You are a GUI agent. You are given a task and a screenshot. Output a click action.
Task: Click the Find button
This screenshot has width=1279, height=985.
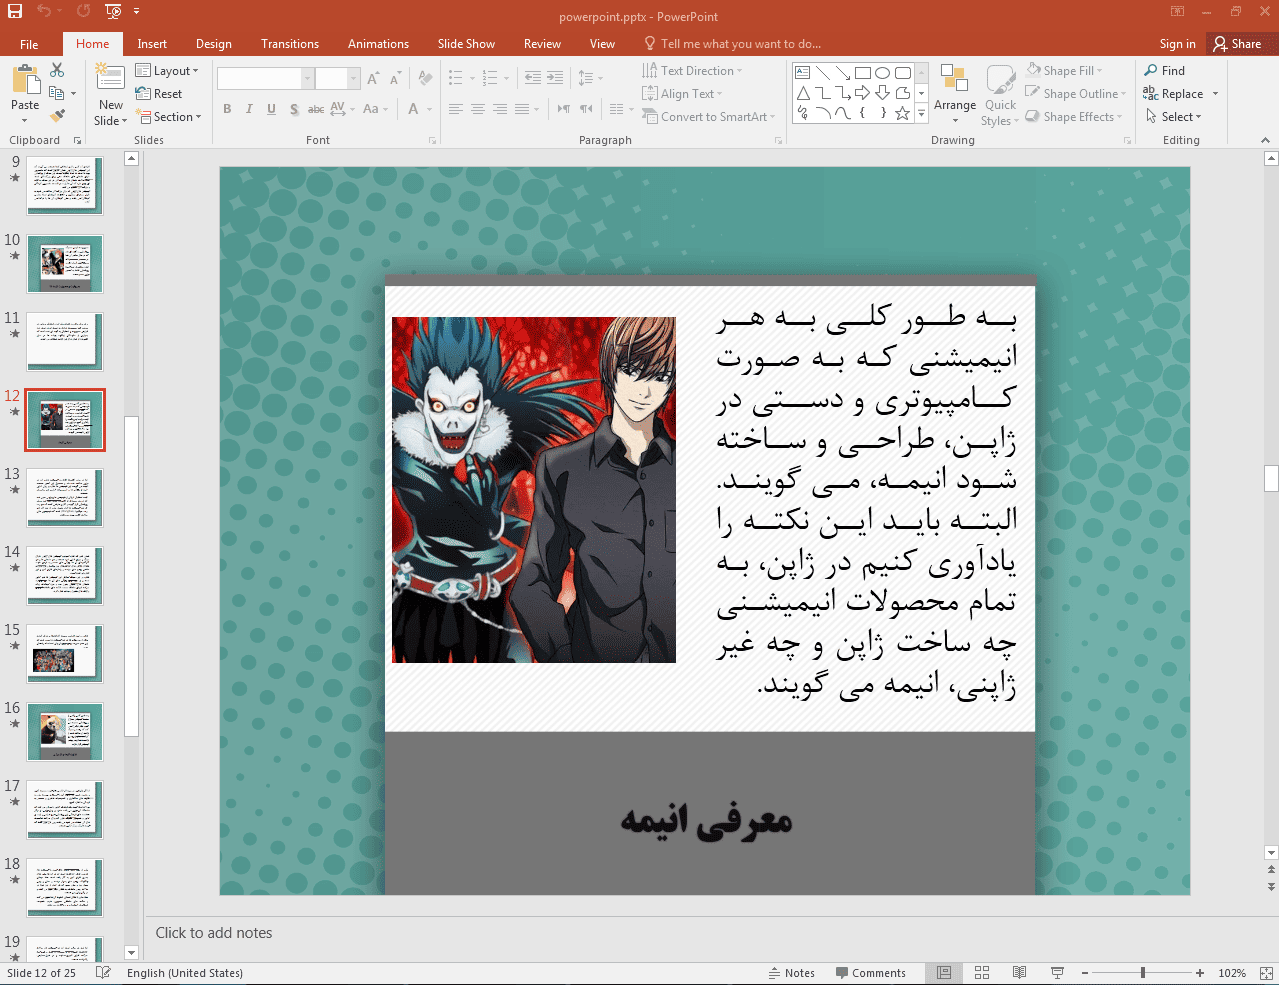coord(1165,71)
